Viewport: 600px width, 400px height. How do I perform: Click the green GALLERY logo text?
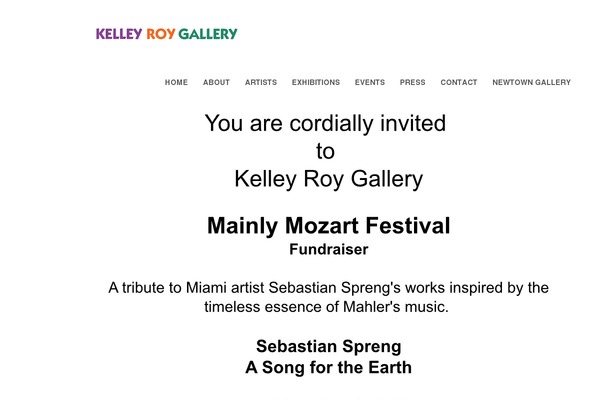[x=208, y=34]
